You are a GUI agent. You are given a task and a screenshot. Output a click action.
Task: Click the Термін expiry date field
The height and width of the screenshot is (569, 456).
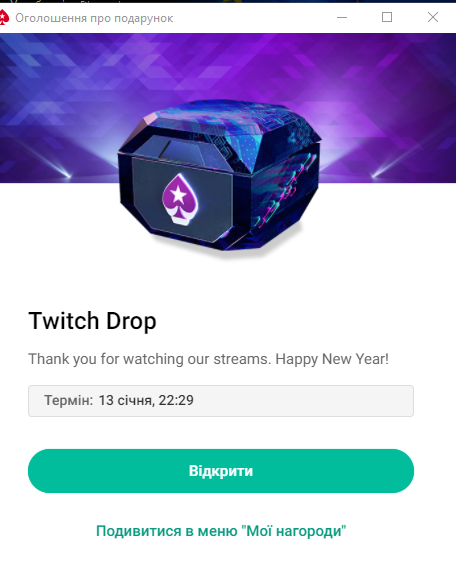(x=221, y=401)
